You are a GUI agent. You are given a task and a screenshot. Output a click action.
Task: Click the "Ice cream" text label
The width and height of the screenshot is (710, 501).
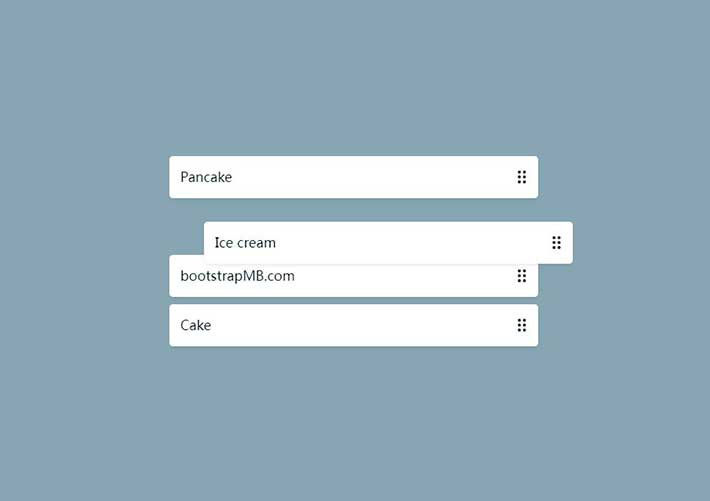tap(245, 242)
